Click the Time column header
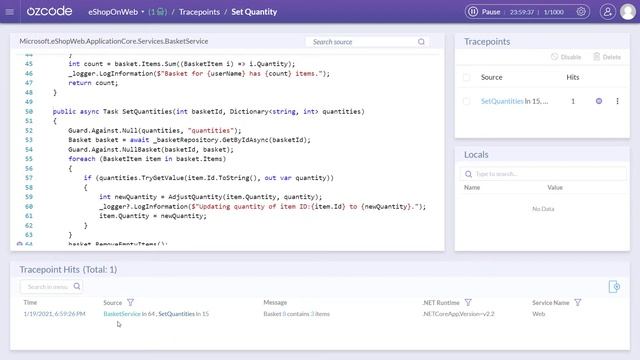640x360 pixels. pos(30,302)
